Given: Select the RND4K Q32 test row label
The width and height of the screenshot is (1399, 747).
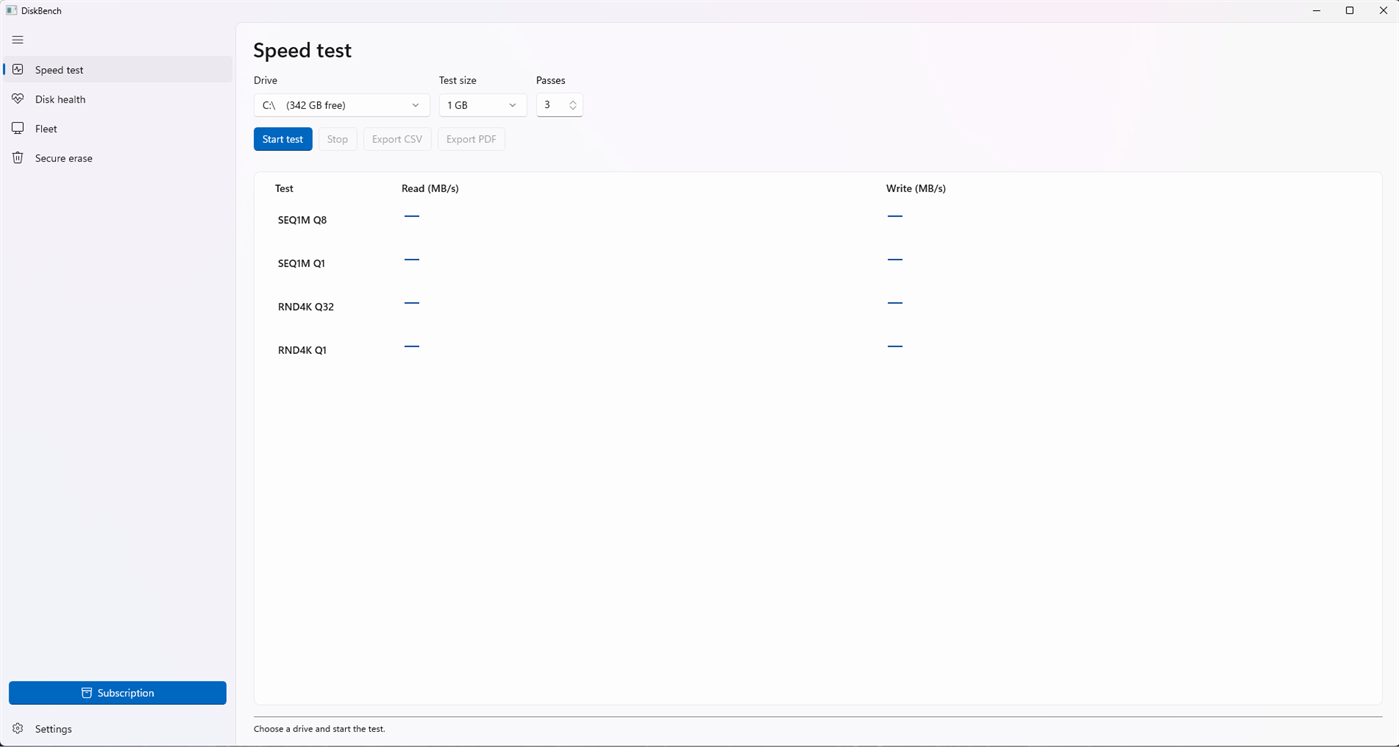Looking at the screenshot, I should [306, 307].
